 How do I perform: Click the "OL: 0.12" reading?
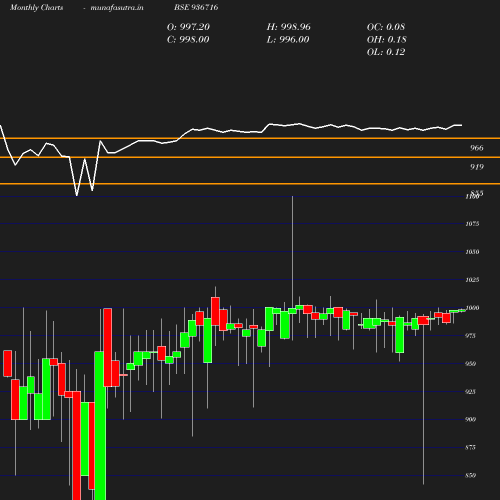386,52
